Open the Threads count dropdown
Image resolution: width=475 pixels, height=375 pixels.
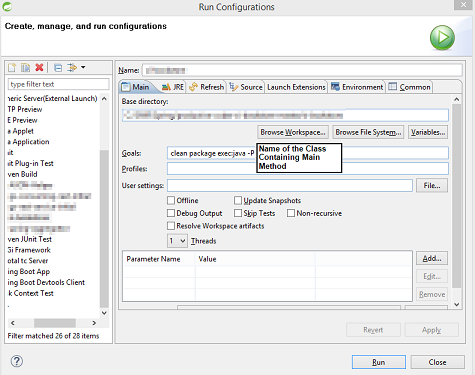click(x=177, y=241)
